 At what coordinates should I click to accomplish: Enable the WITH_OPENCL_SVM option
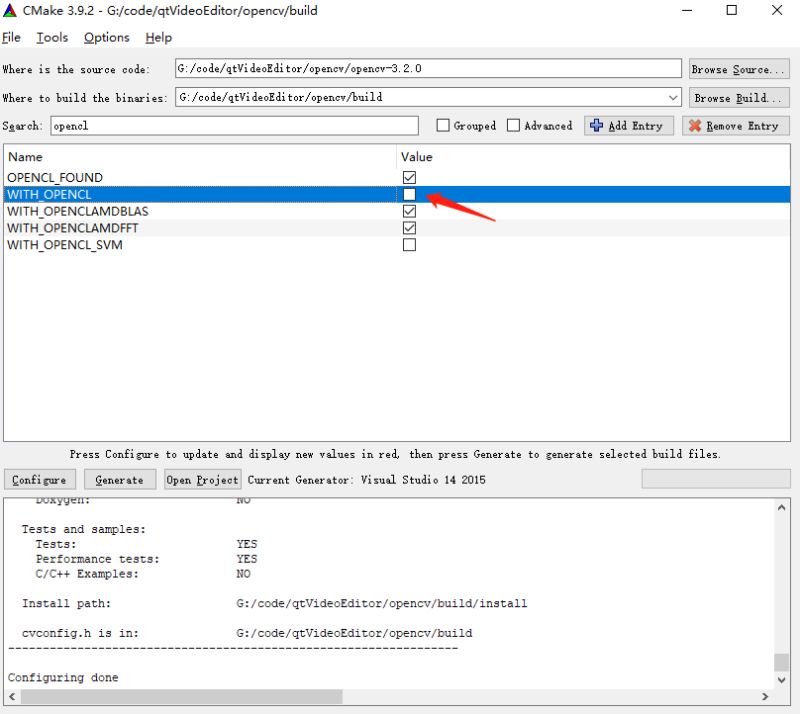click(409, 244)
